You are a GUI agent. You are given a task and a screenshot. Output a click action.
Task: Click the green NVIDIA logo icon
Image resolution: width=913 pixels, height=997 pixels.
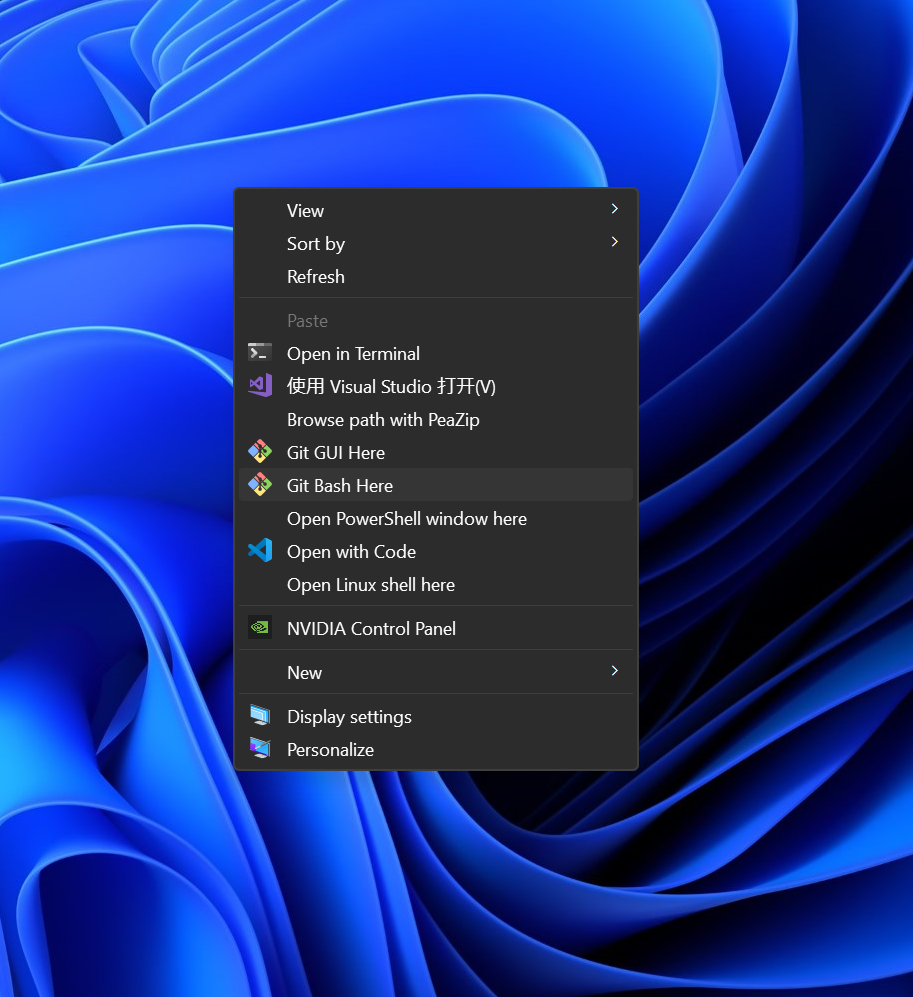point(260,628)
